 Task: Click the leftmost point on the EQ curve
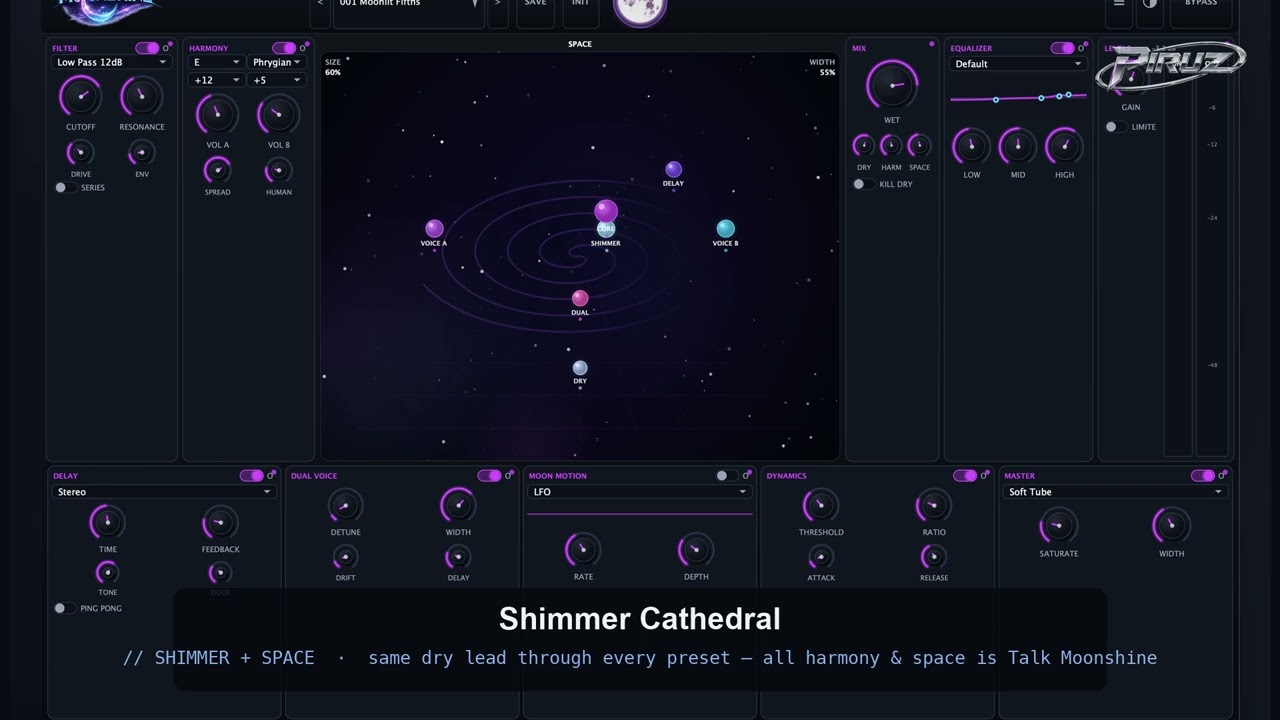(996, 100)
